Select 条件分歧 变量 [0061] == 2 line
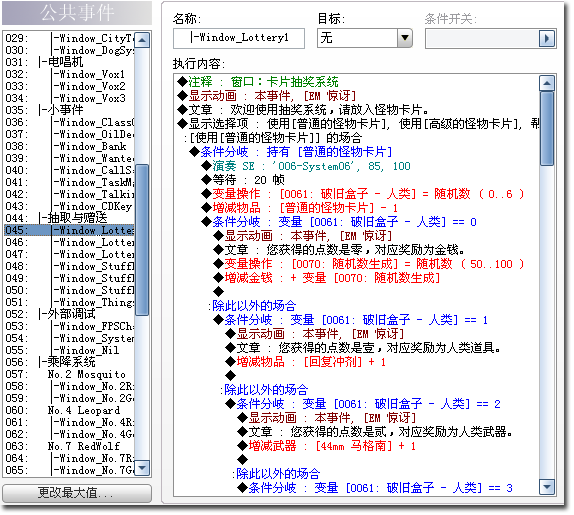The image size is (574, 515). (363, 404)
